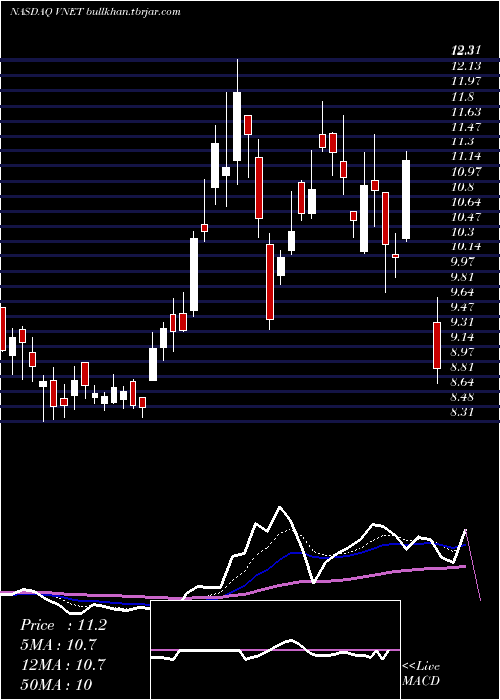The width and height of the screenshot is (500, 700).
Task: Click the 10.64 price level label
Action: click(466, 202)
